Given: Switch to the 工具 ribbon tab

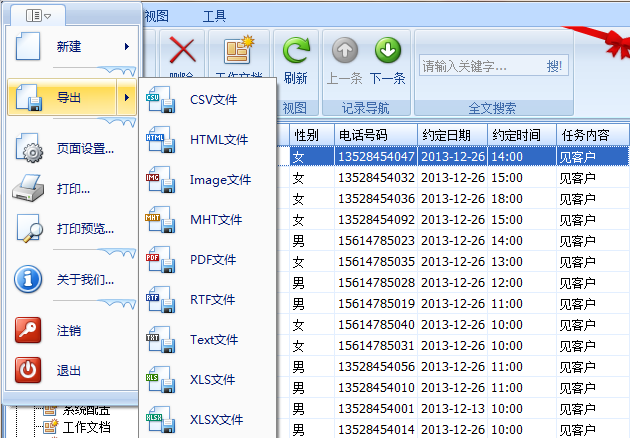Looking at the screenshot, I should click(x=214, y=16).
